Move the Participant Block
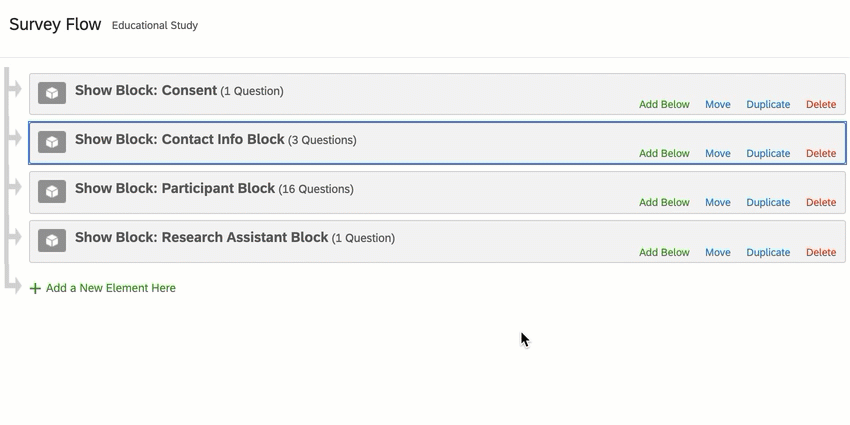This screenshot has height=425, width=850. coord(717,202)
